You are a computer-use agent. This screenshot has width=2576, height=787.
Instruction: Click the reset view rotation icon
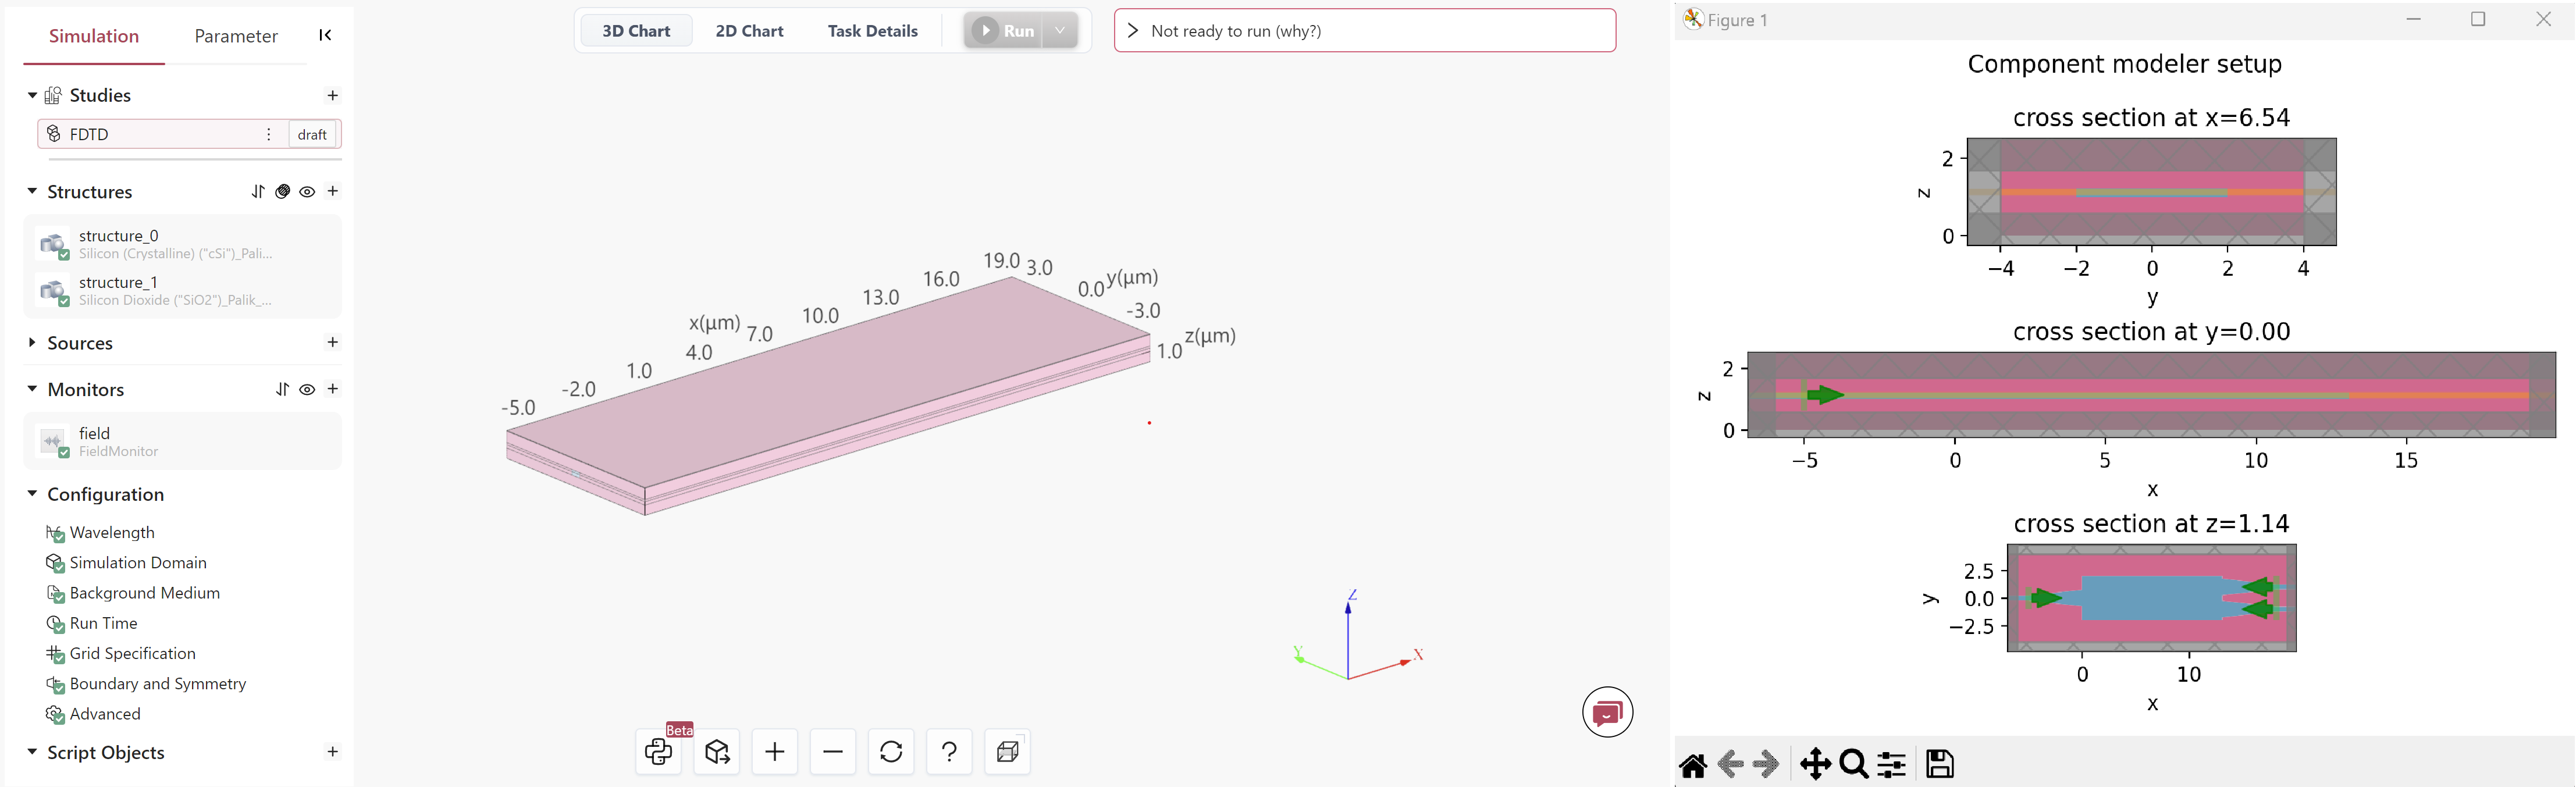tap(891, 752)
